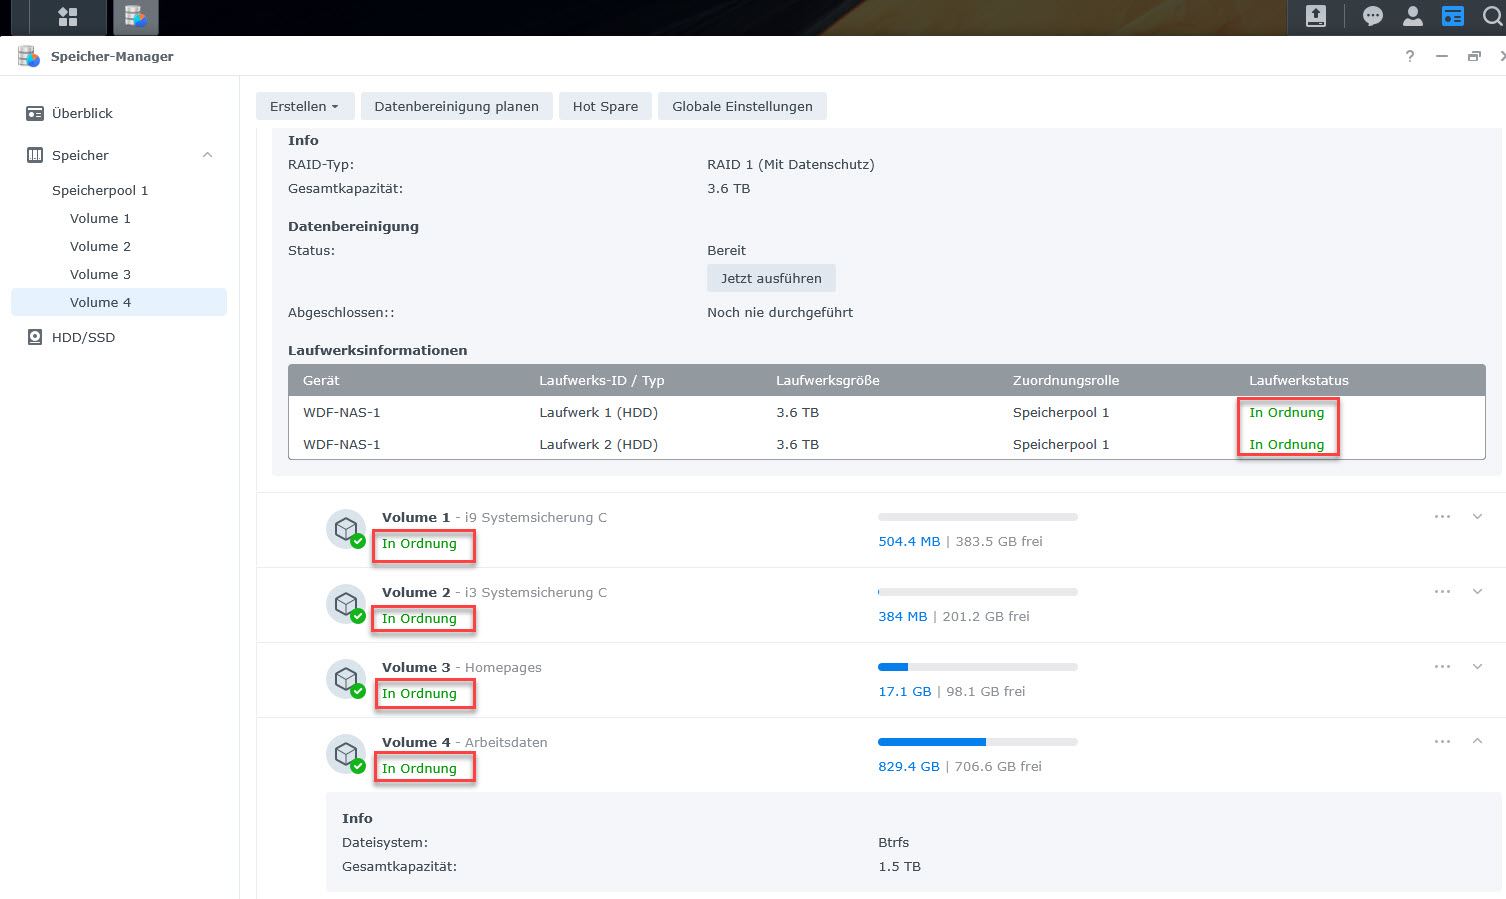The width and height of the screenshot is (1506, 899).
Task: Click the Storage Manager taskbar icon
Action: coord(135,17)
